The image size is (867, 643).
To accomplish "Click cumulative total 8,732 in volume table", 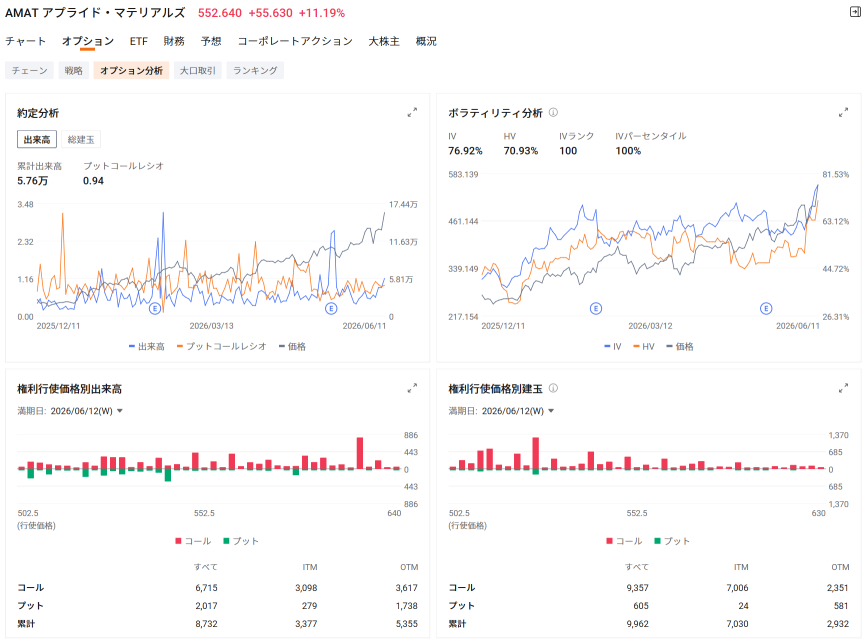I will click(x=206, y=624).
